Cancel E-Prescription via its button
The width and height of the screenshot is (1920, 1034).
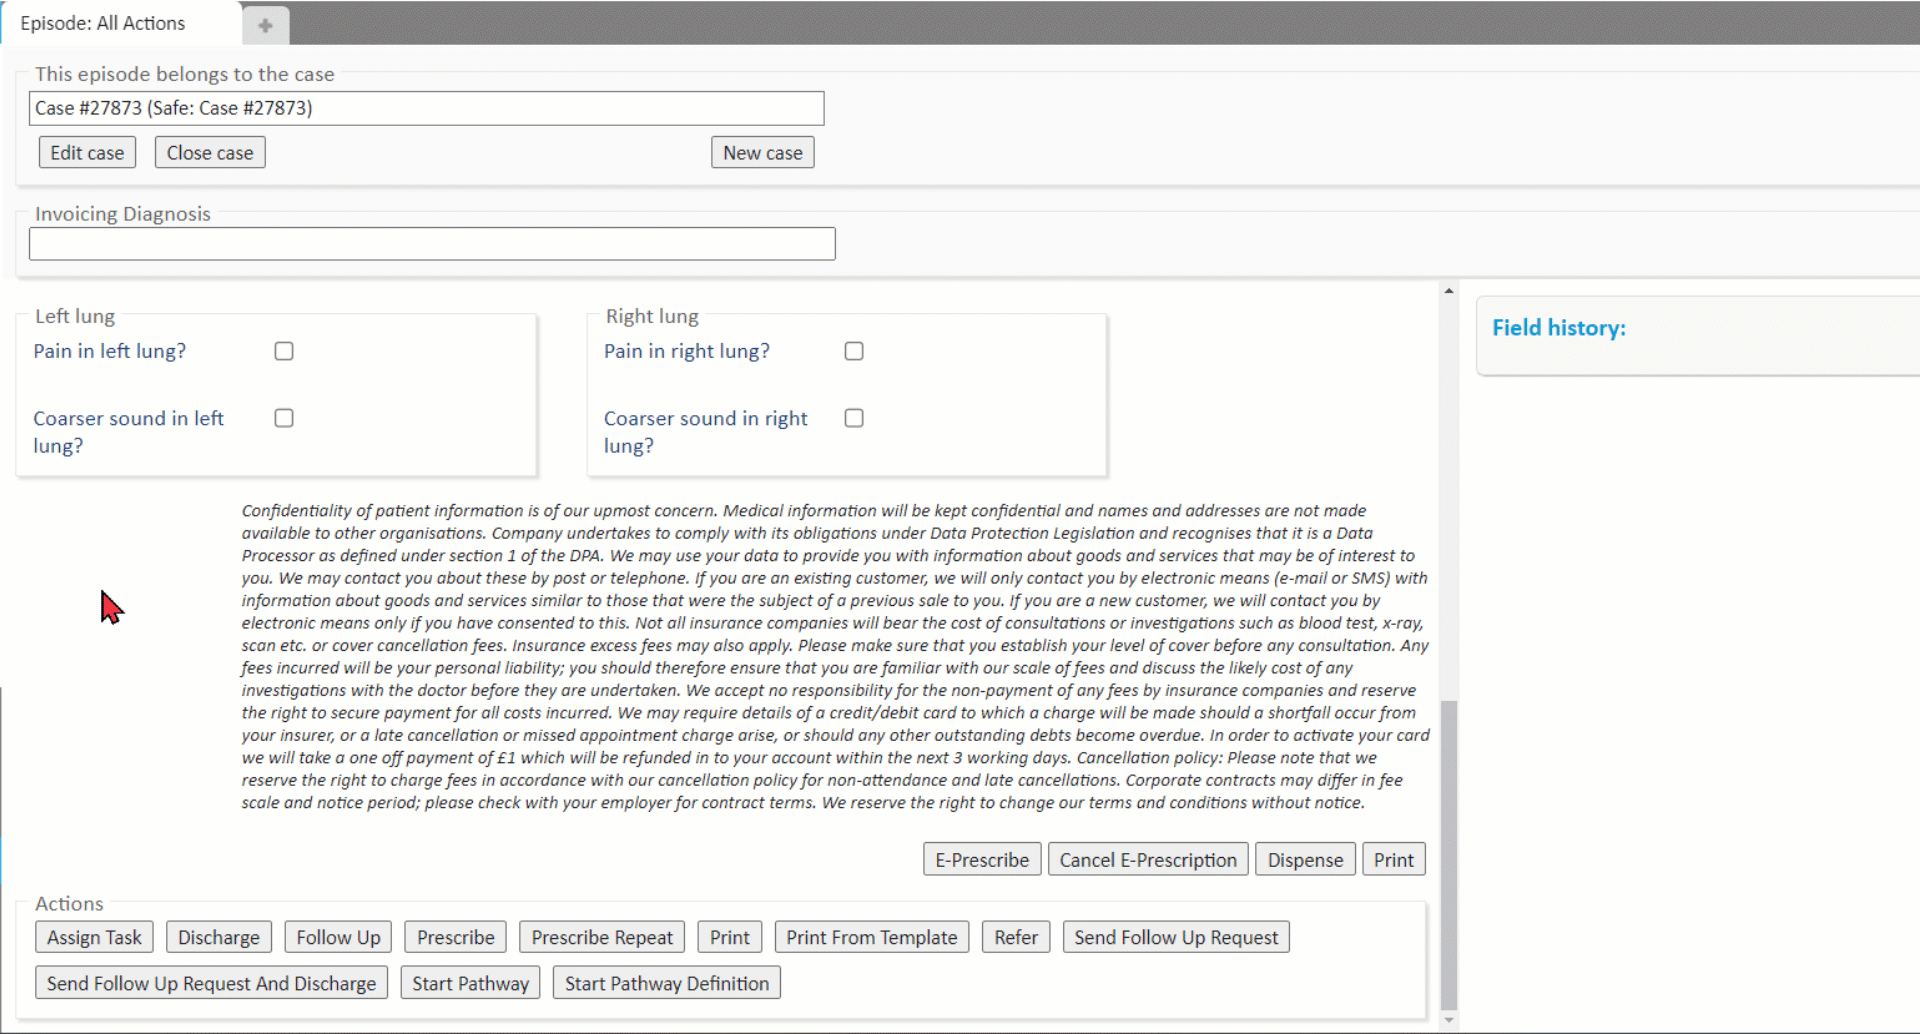coord(1147,860)
